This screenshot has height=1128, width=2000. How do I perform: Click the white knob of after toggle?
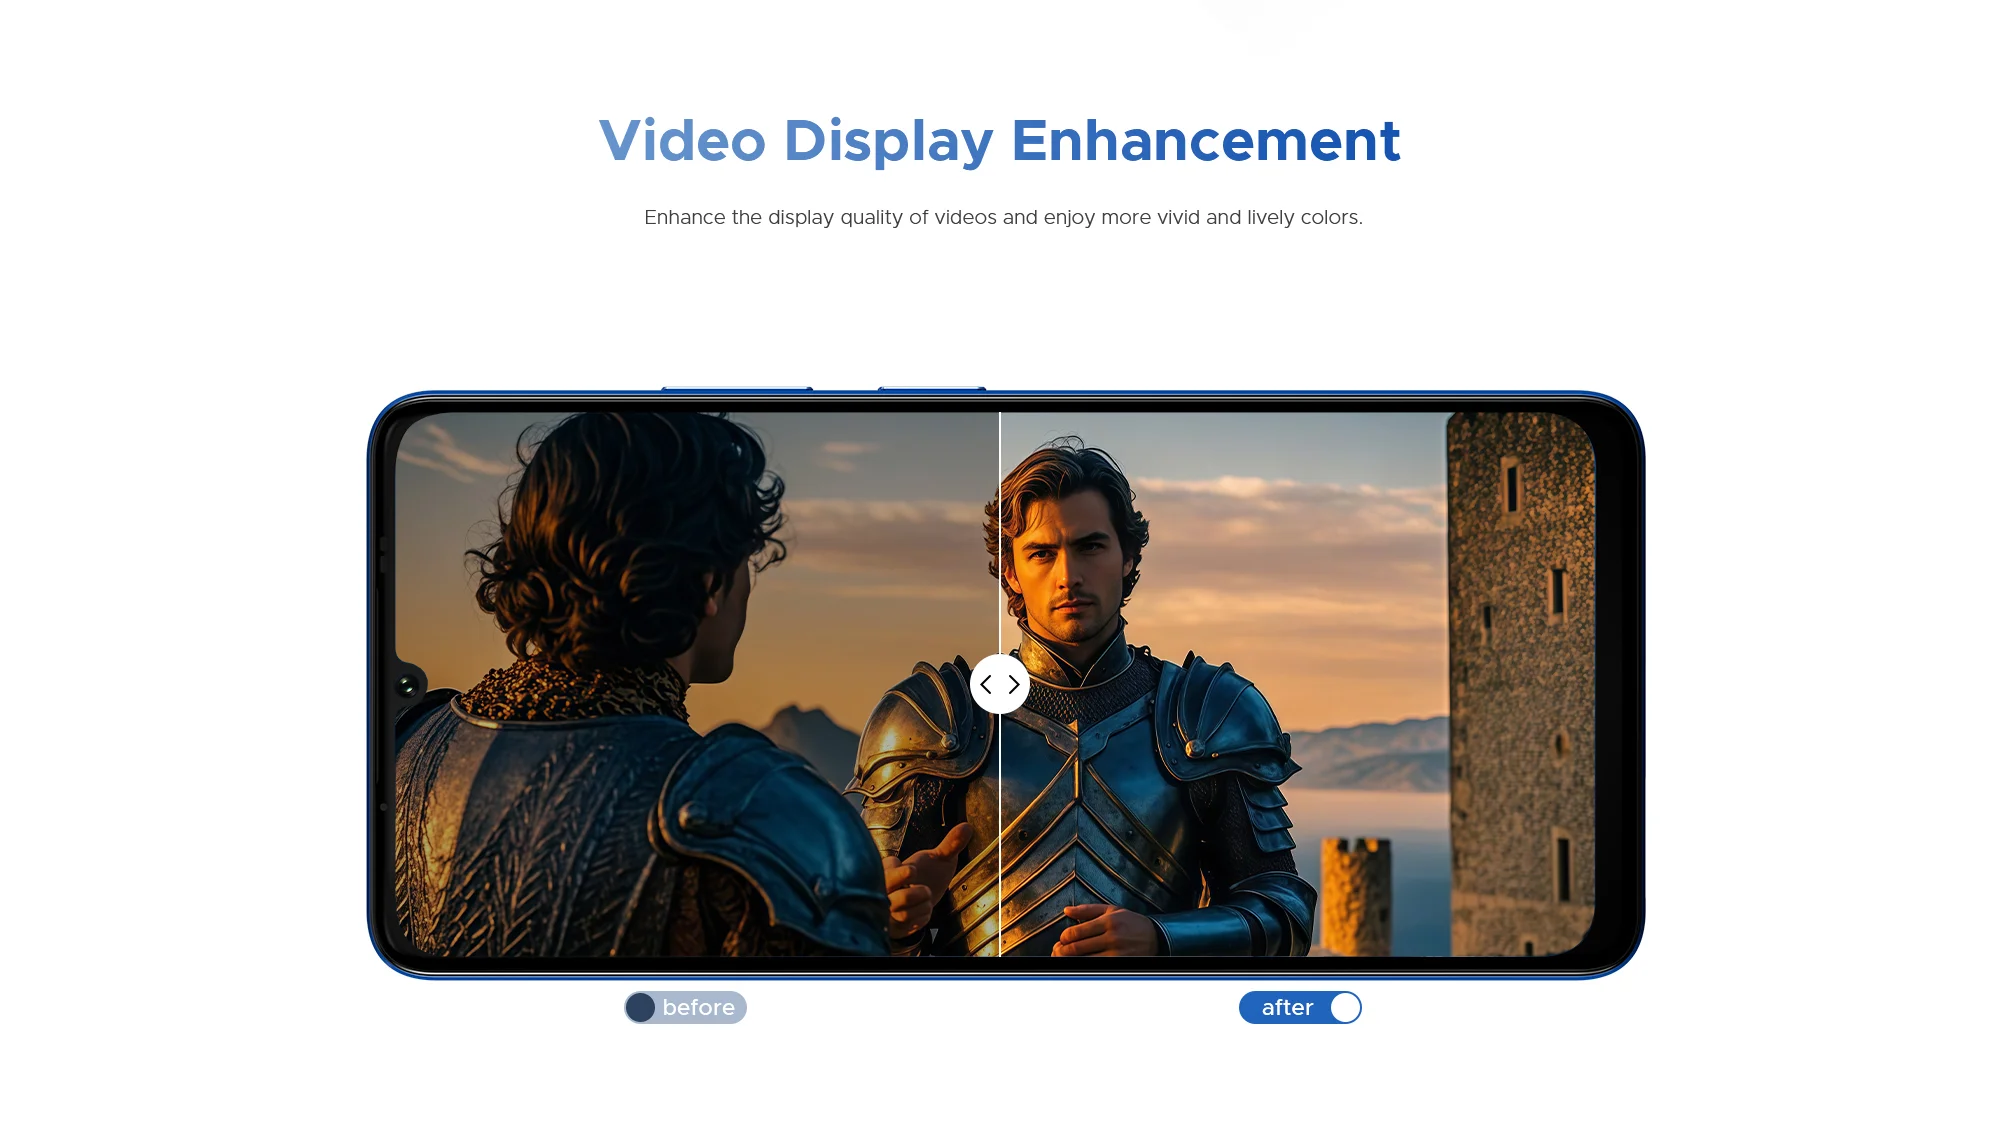[1345, 1007]
